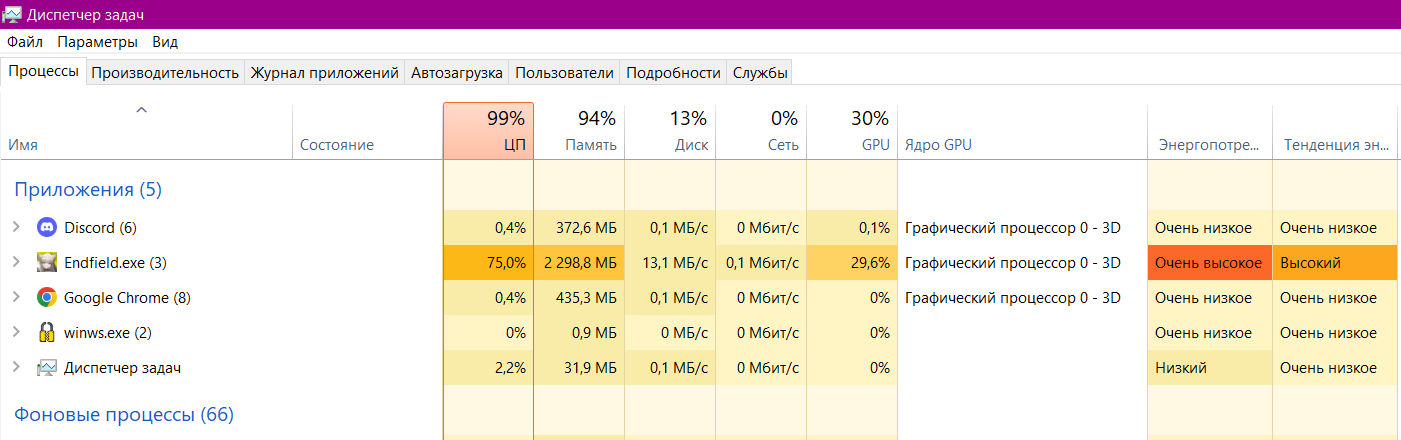
Task: Switch to the Автозагрузка tab
Action: coord(456,73)
